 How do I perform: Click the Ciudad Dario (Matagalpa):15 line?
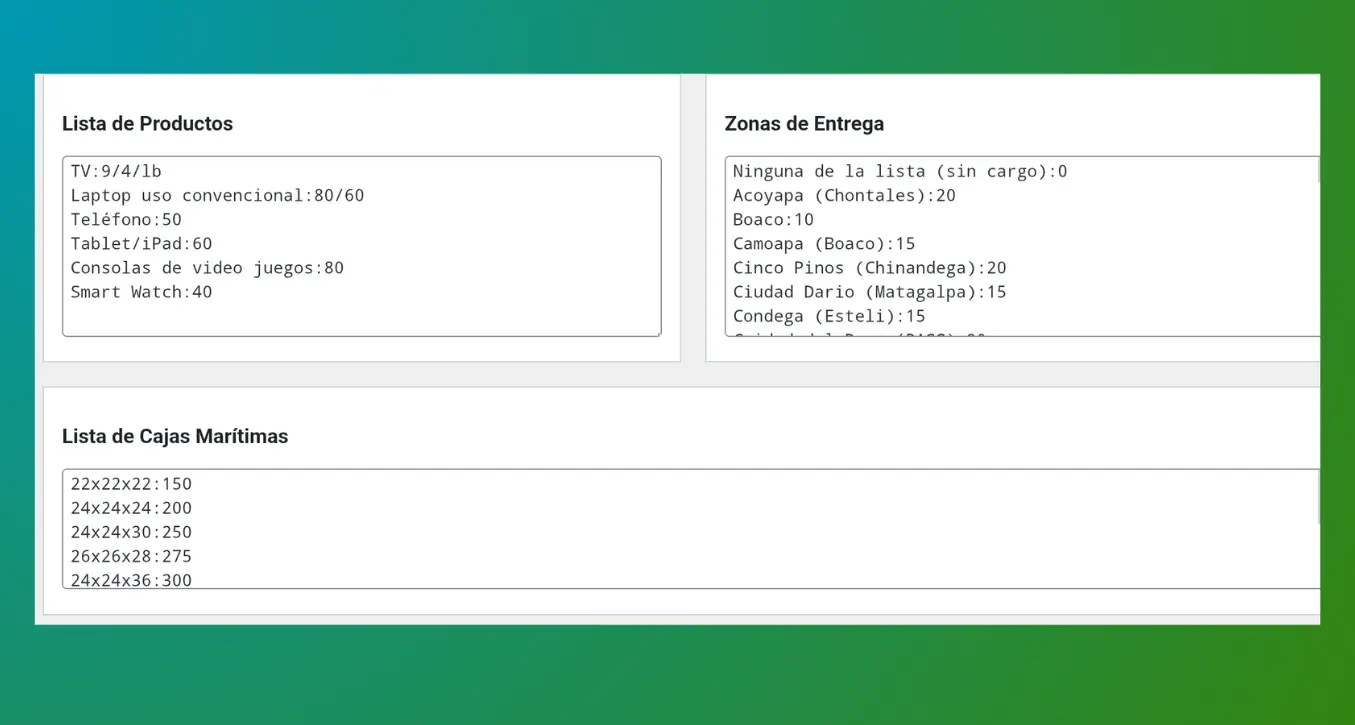click(869, 292)
